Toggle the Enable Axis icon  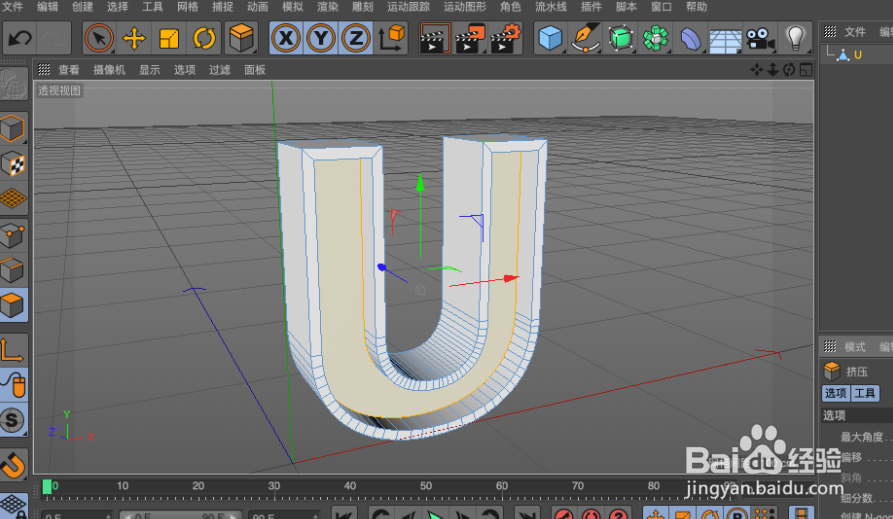pyautogui.click(x=13, y=350)
